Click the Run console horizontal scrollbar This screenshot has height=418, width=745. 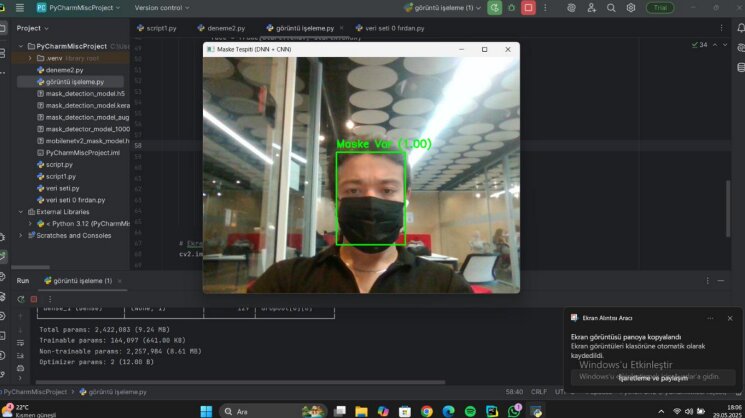[240, 382]
